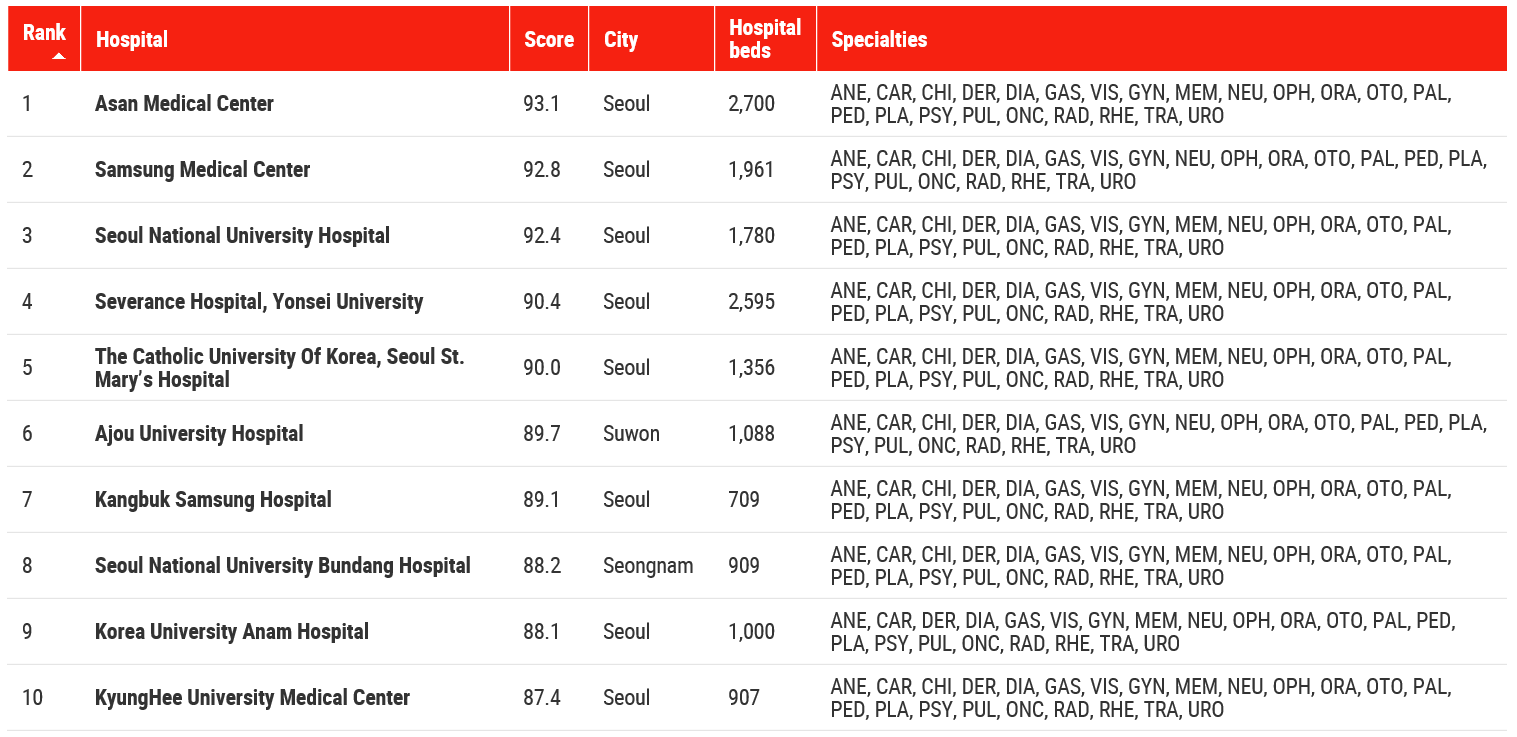Click the Rank sort arrow icon
The image size is (1517, 737).
coord(59,56)
